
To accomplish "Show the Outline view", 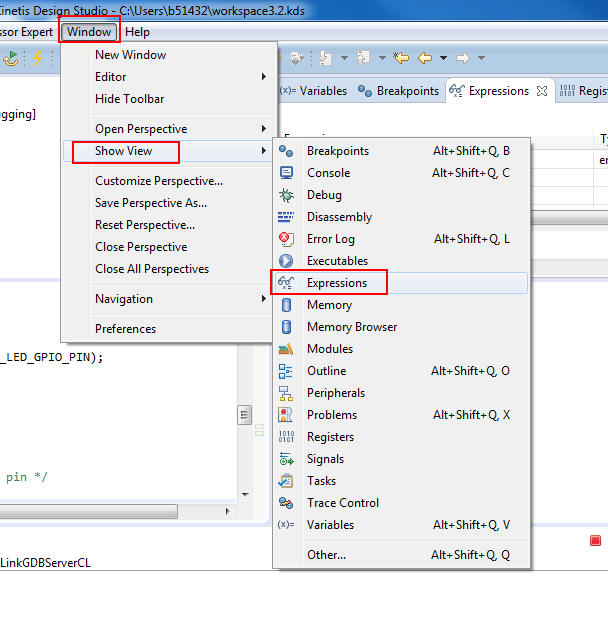I will pos(401,371).
